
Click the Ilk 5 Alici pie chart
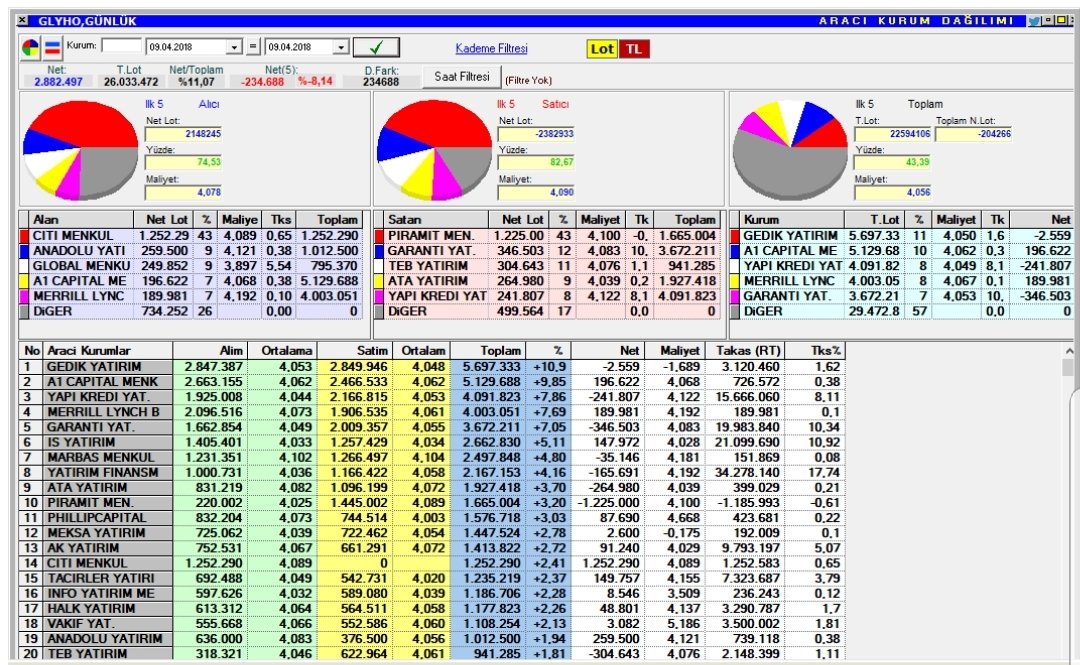(81, 150)
